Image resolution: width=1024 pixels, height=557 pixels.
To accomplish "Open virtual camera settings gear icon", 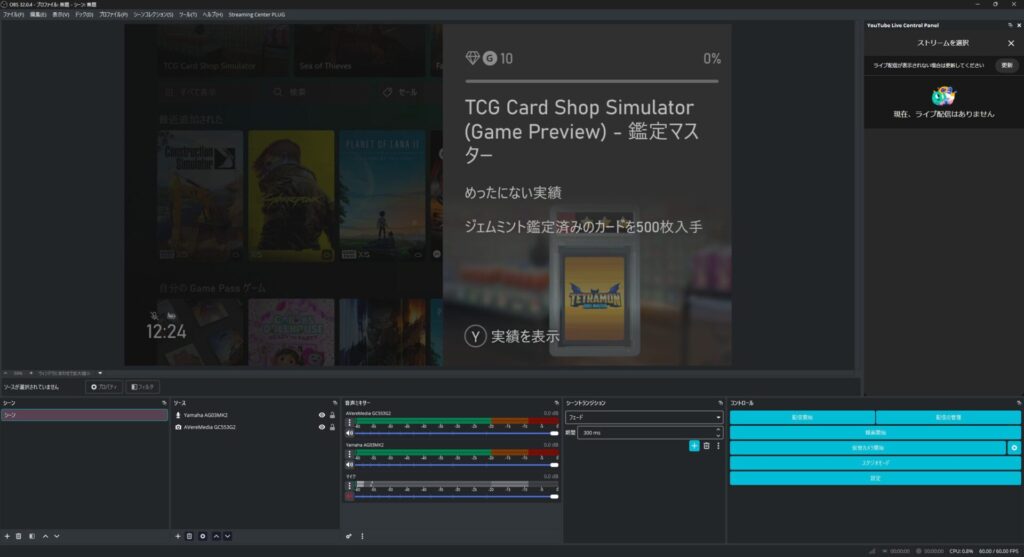I will 1014,448.
